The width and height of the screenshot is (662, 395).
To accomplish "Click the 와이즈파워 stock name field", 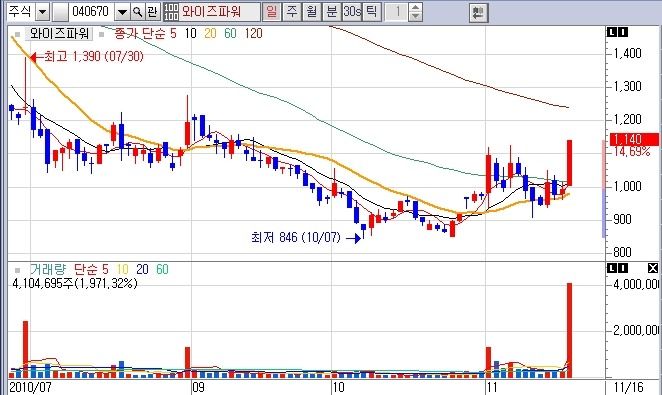I will tap(220, 11).
